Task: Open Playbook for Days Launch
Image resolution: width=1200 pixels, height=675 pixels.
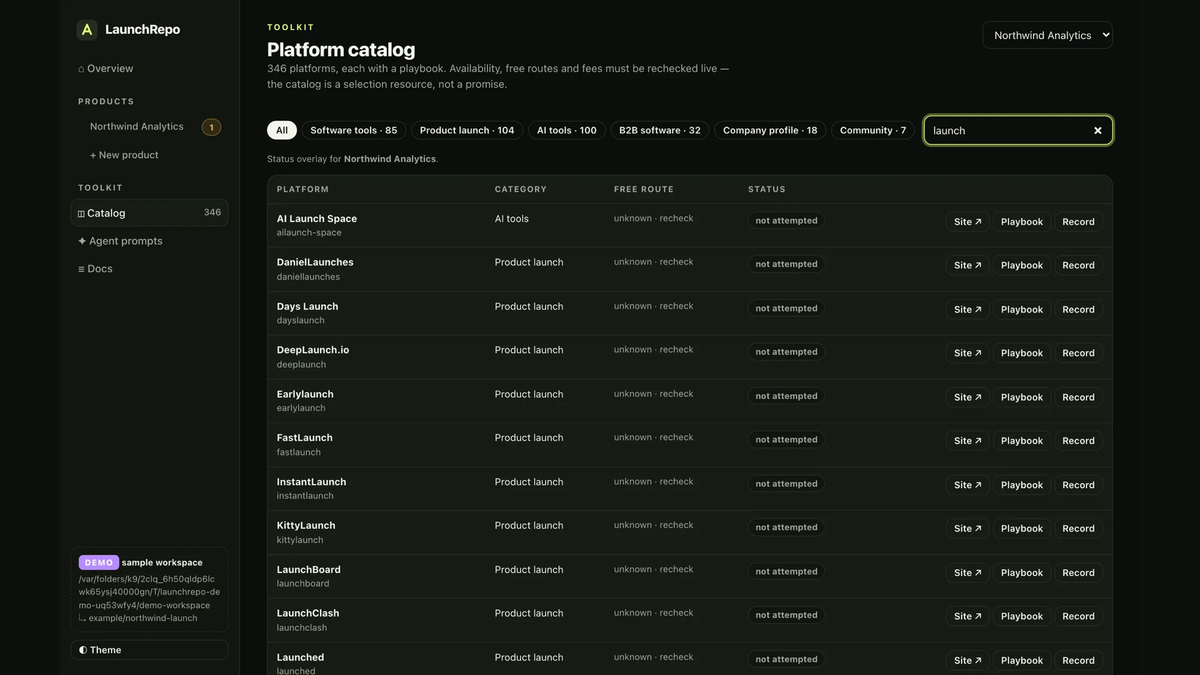Action: coord(1022,309)
